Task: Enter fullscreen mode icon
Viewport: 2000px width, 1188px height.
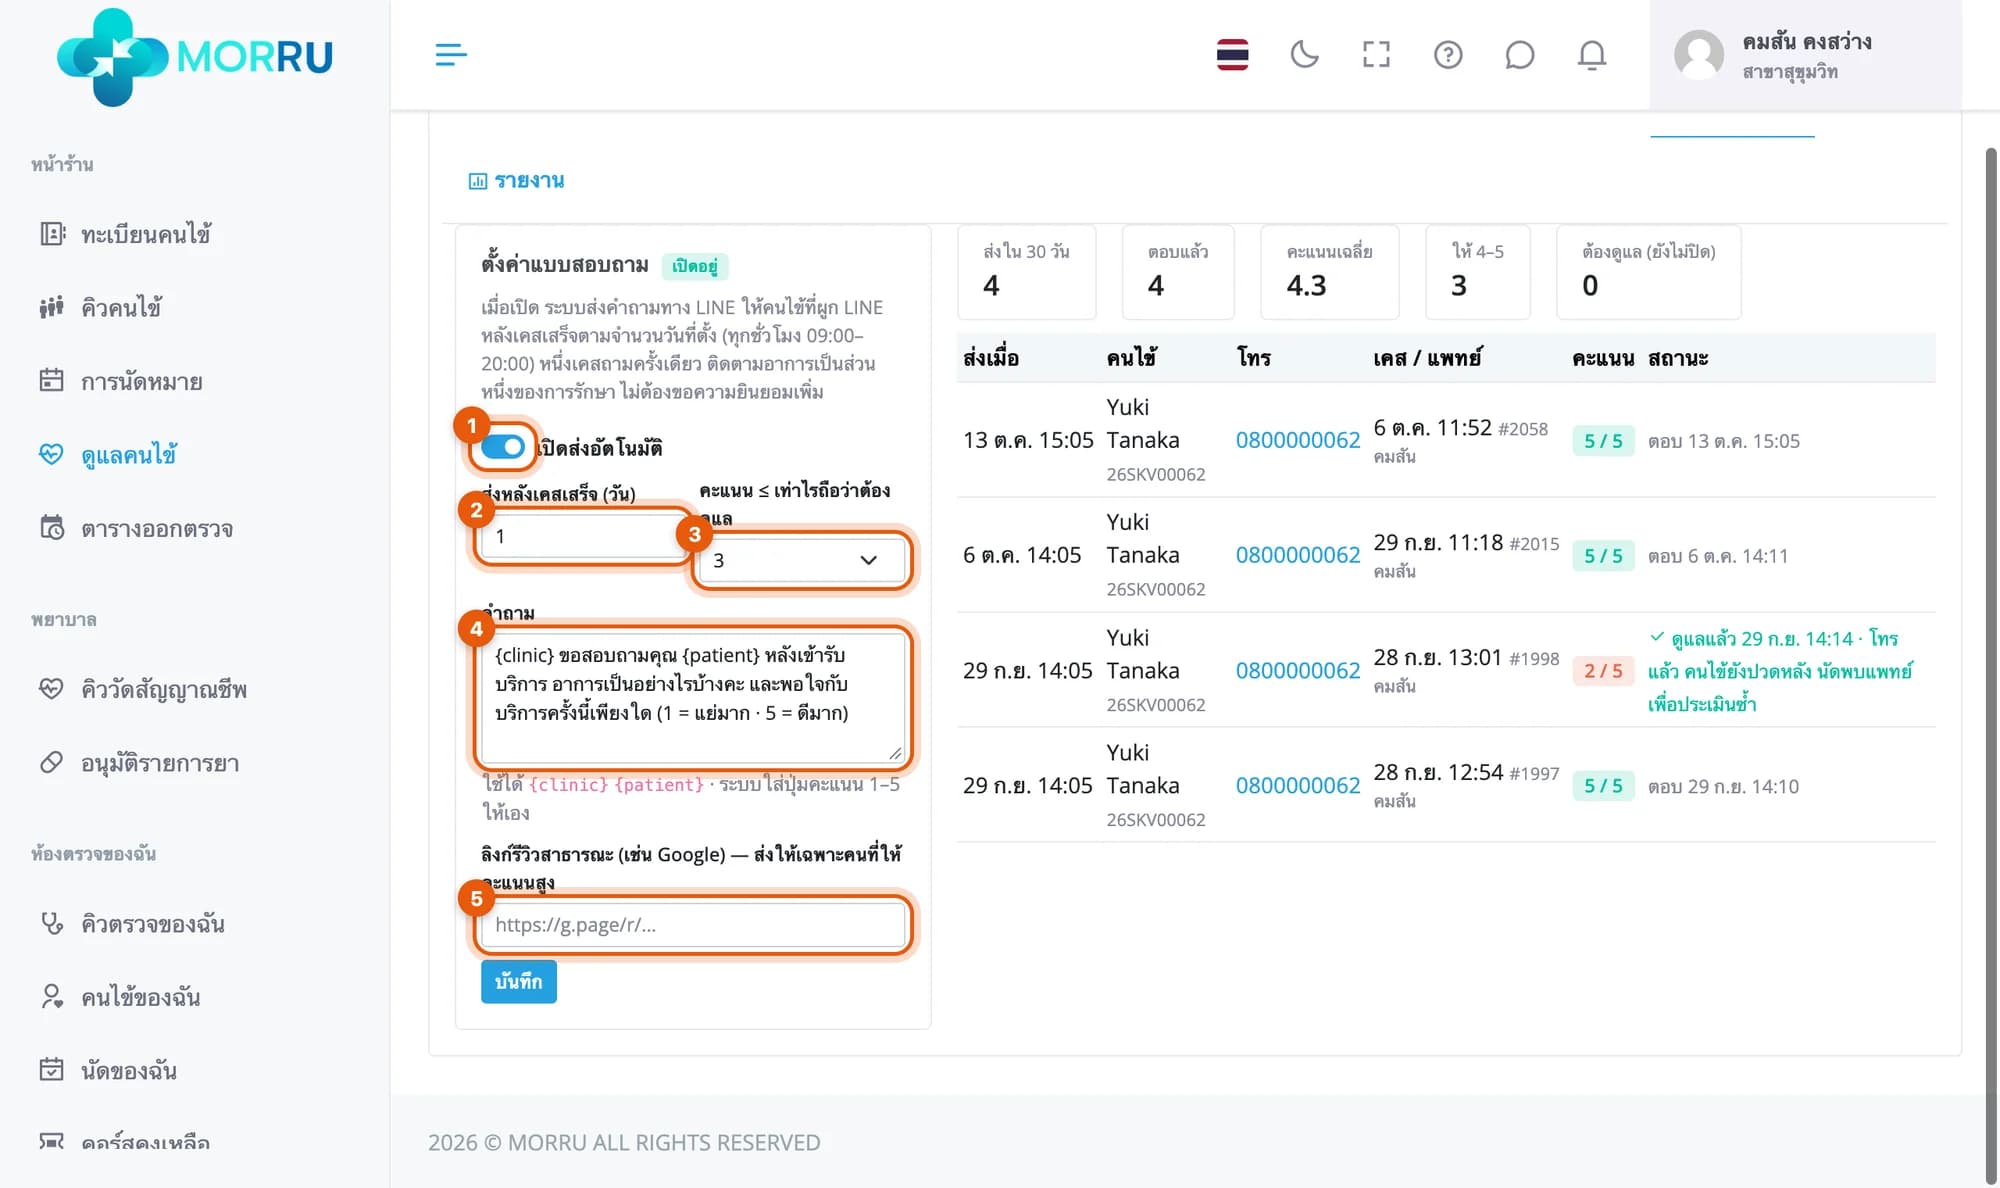Action: 1376,54
